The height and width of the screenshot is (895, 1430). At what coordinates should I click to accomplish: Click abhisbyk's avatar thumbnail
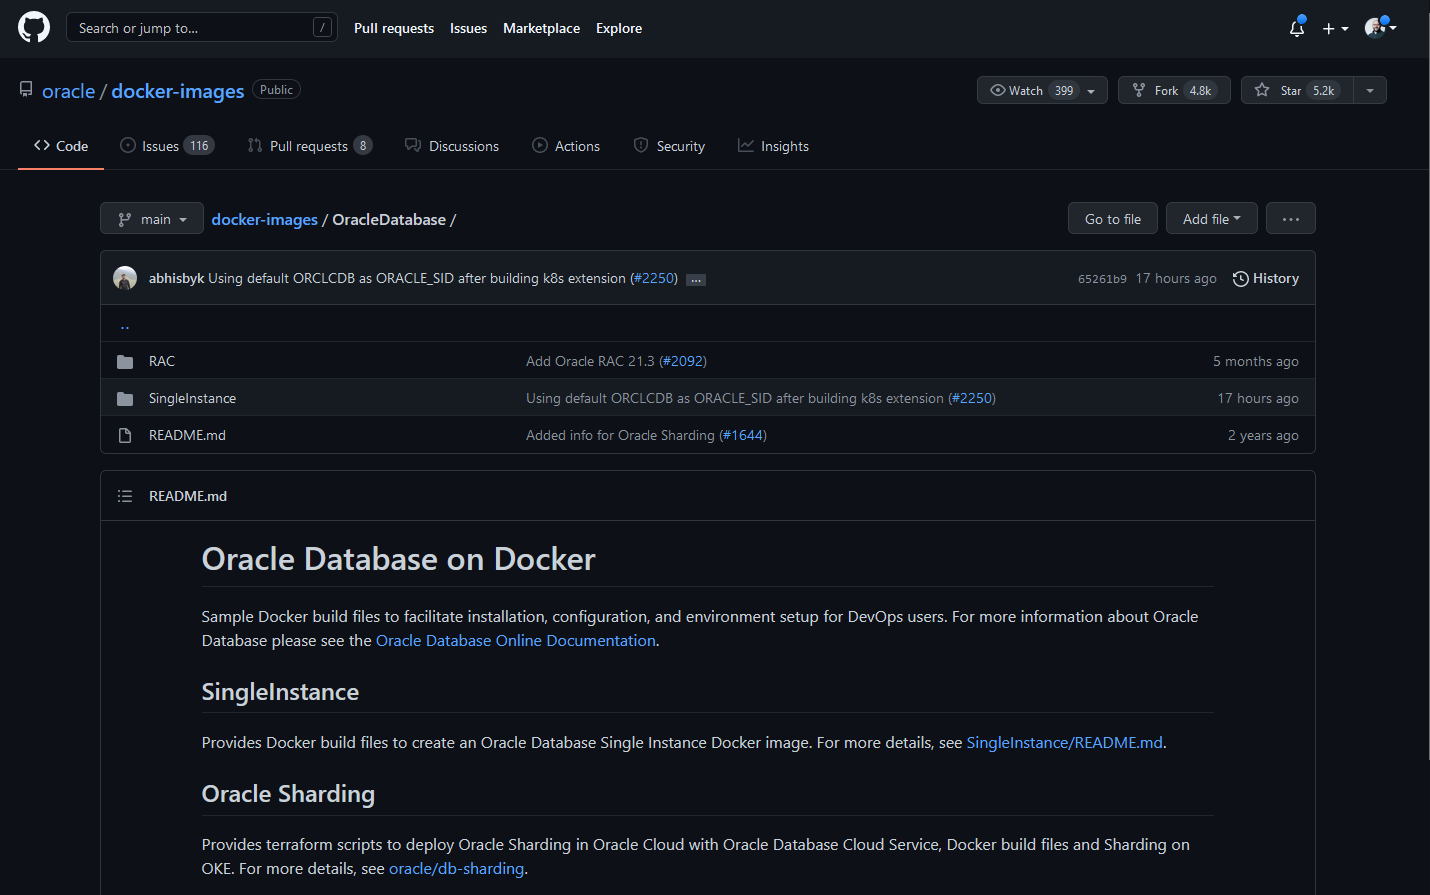pyautogui.click(x=125, y=278)
